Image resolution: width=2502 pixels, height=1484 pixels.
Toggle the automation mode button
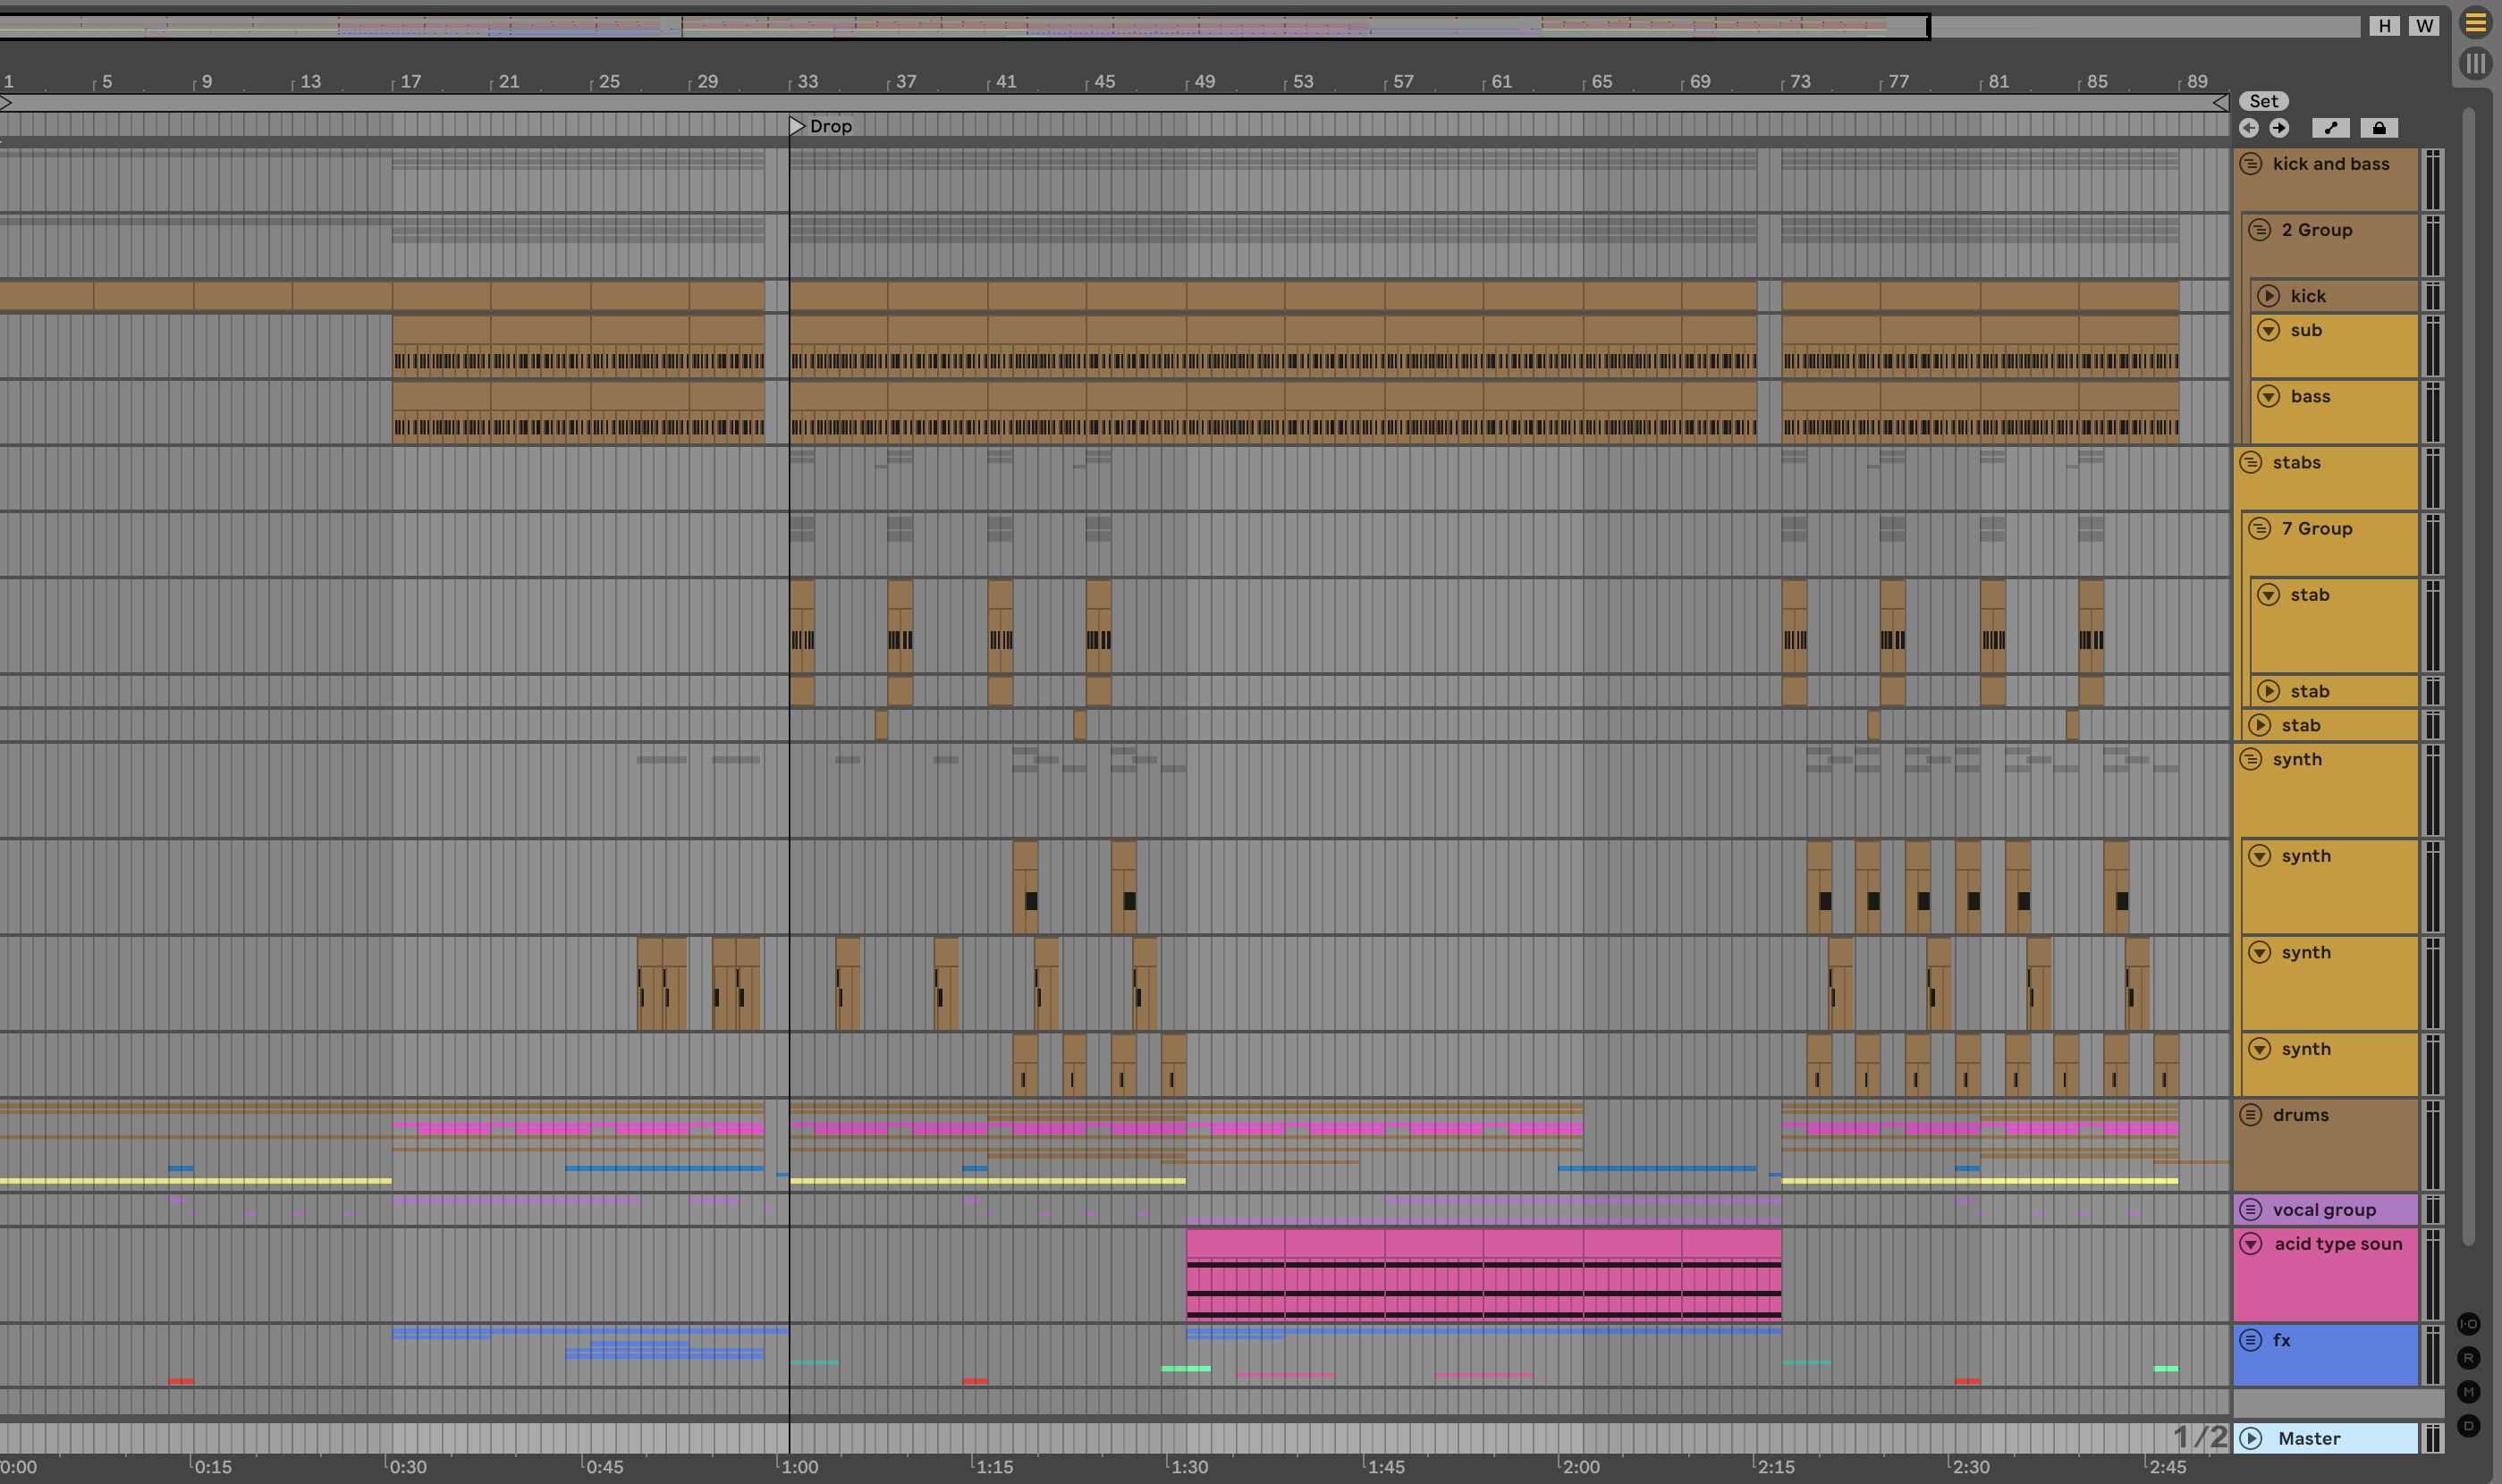click(x=2330, y=128)
